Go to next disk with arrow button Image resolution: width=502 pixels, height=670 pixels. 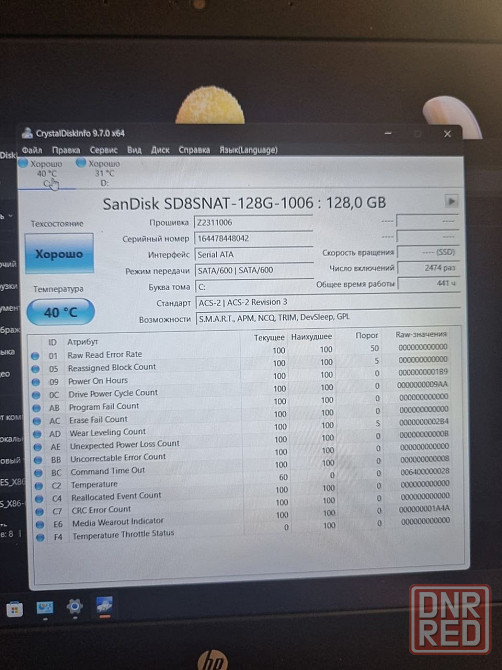[452, 200]
